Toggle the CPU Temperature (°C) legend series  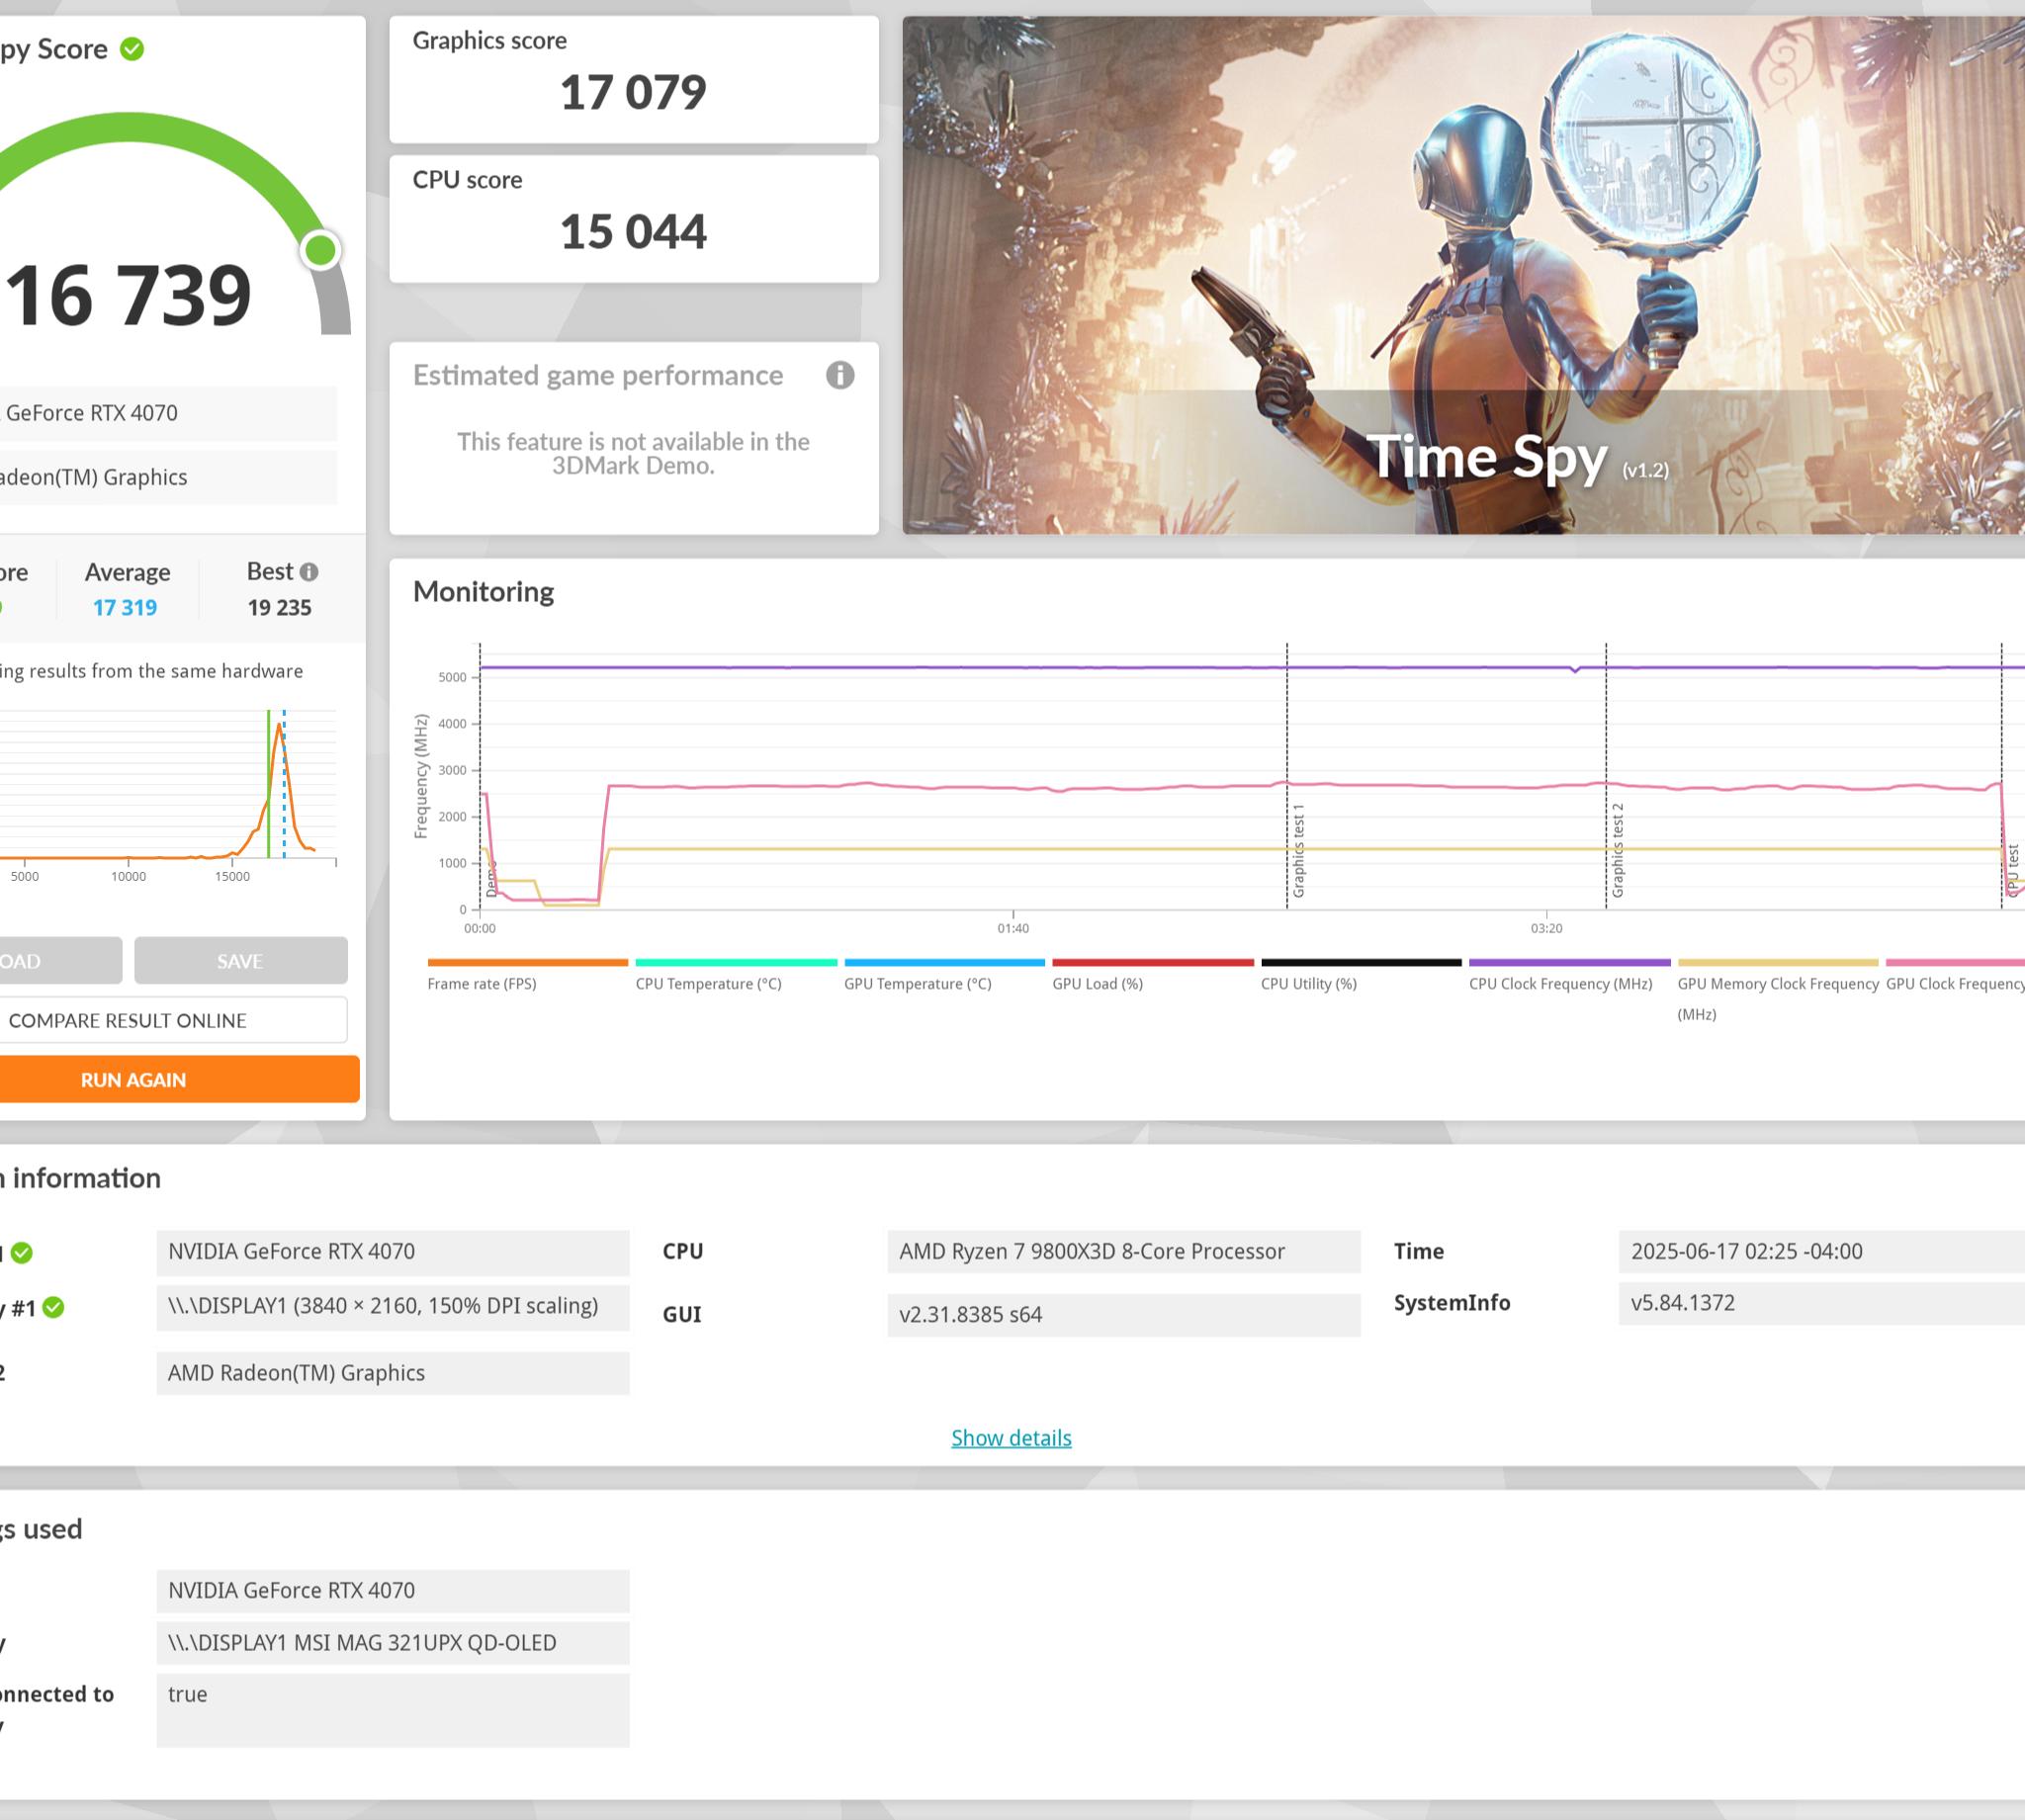tap(736, 975)
